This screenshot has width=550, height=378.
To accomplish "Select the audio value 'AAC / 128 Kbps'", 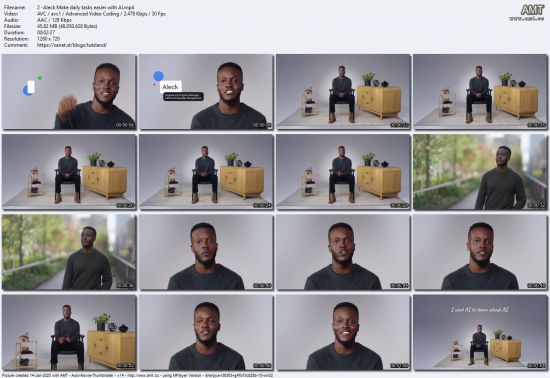I will pyautogui.click(x=54, y=20).
